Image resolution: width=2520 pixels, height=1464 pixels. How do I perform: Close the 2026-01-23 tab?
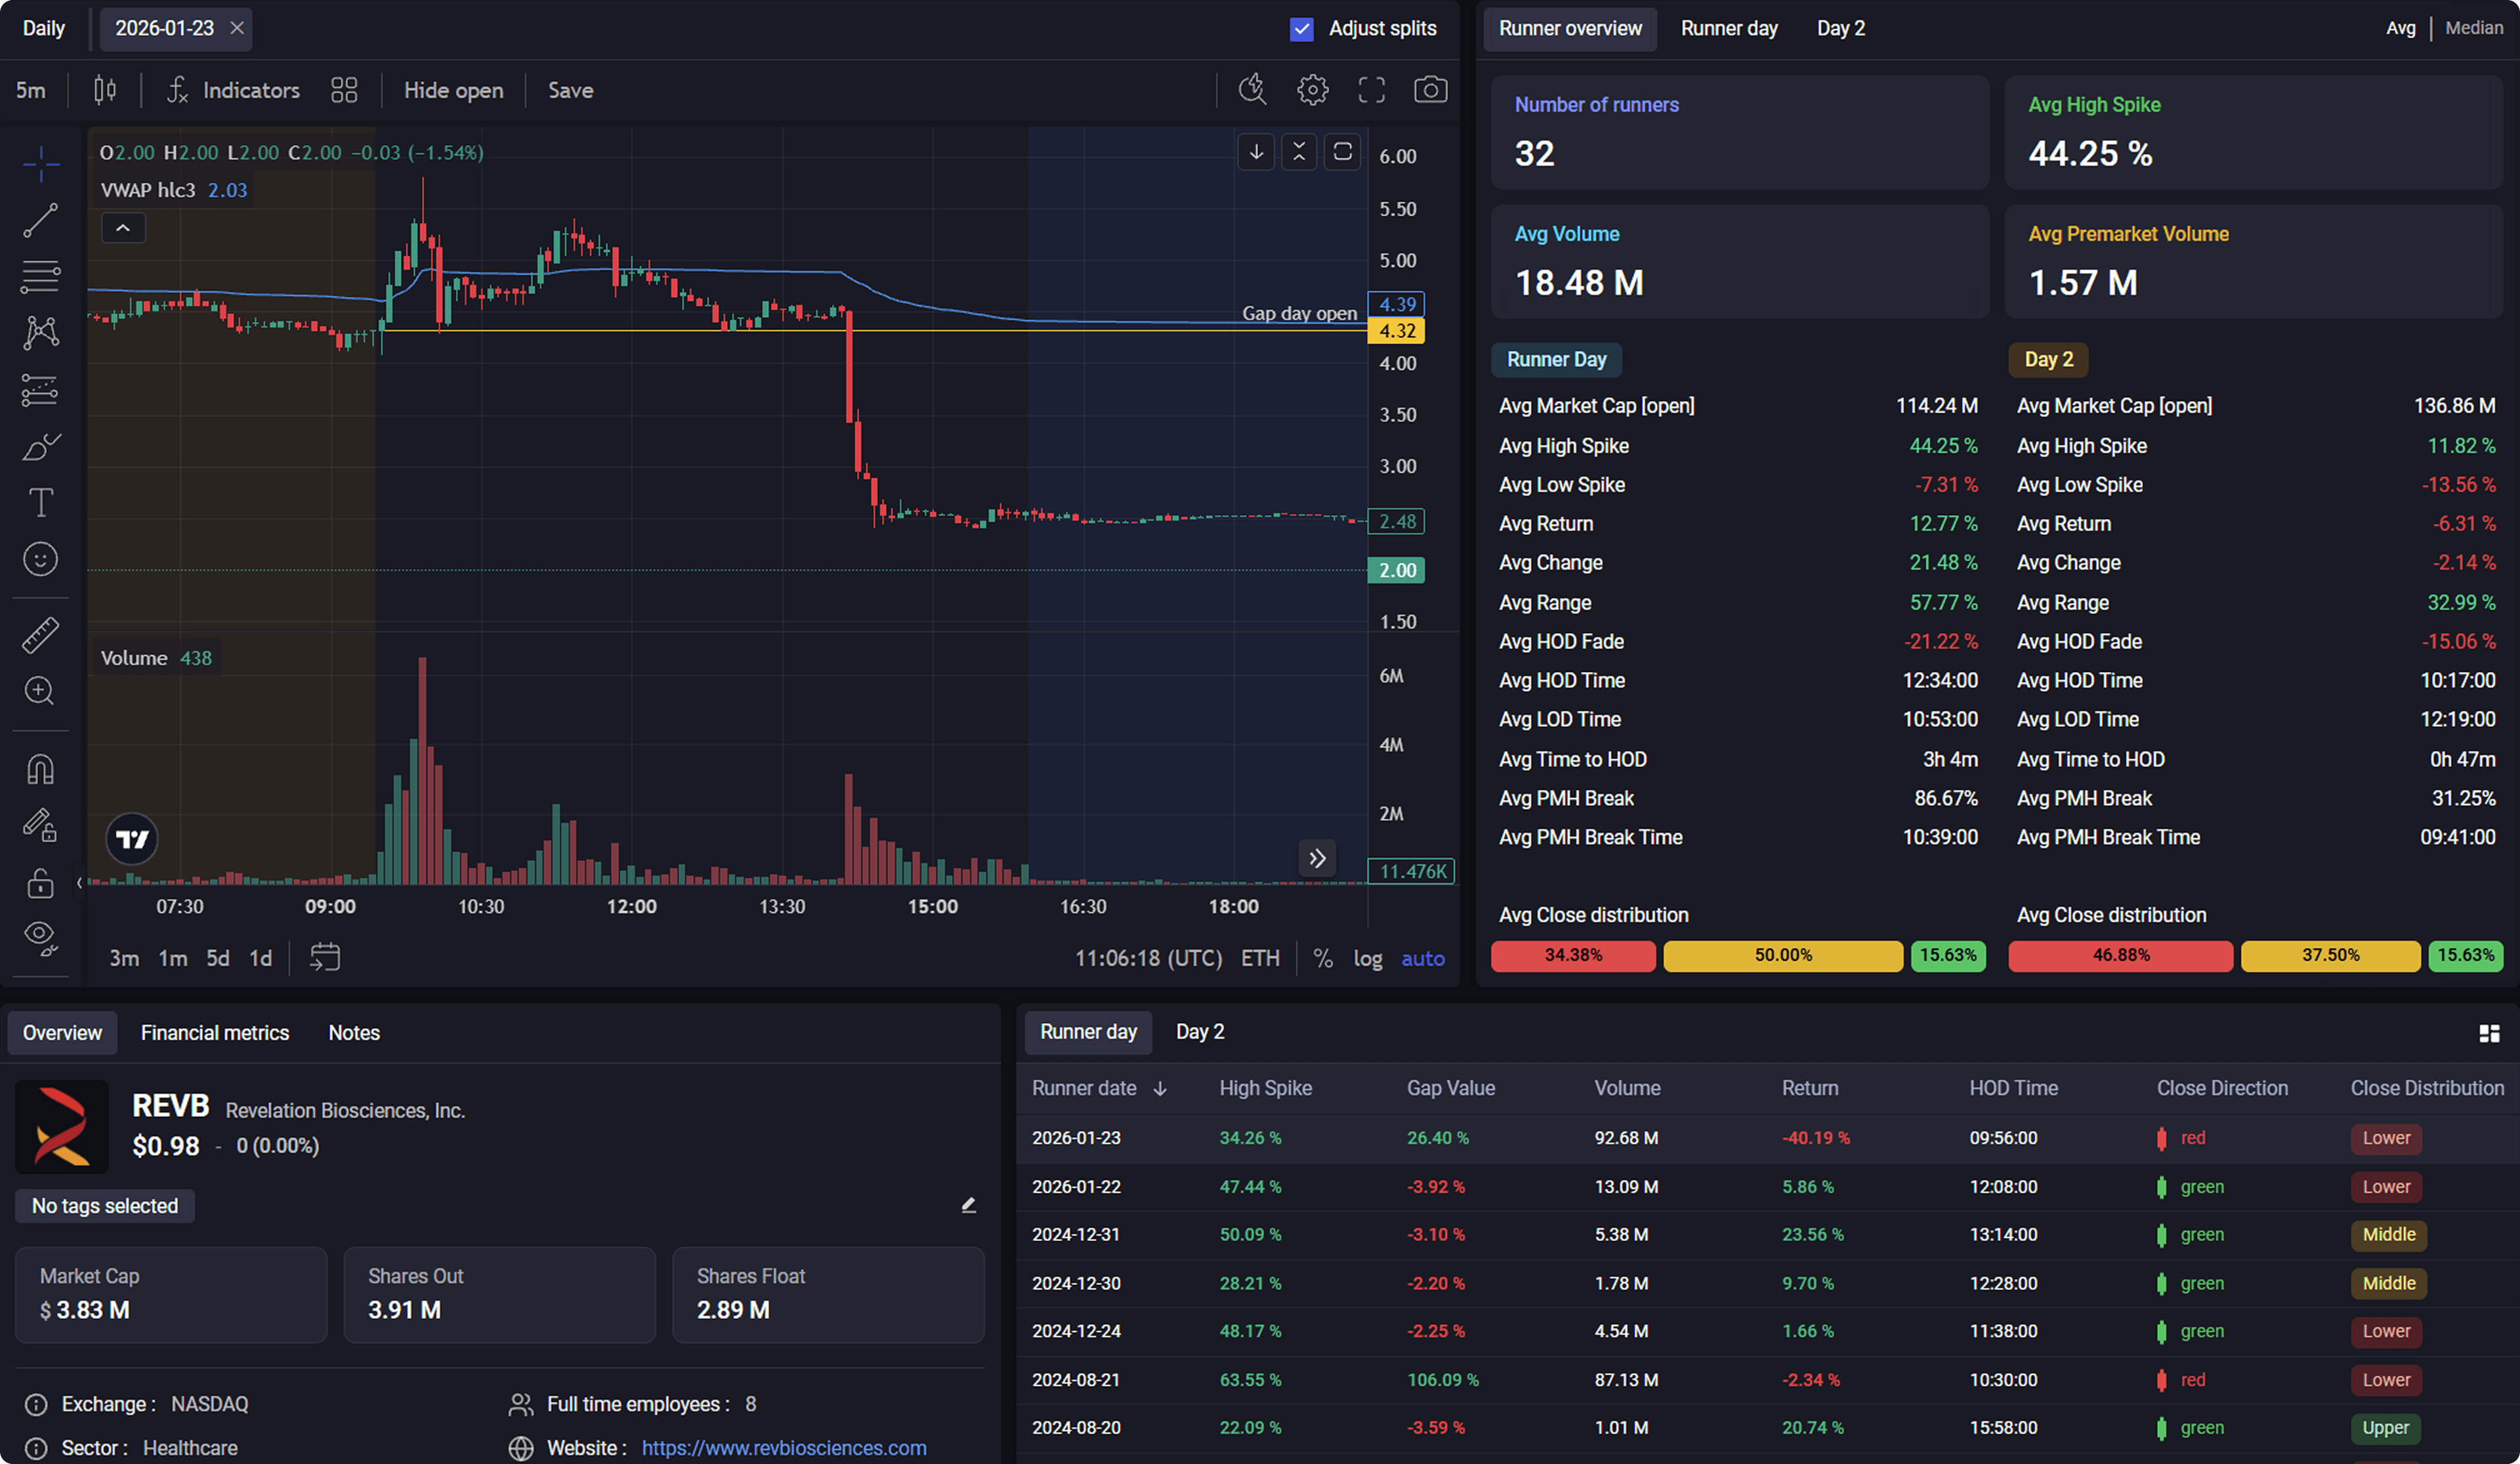coord(237,28)
